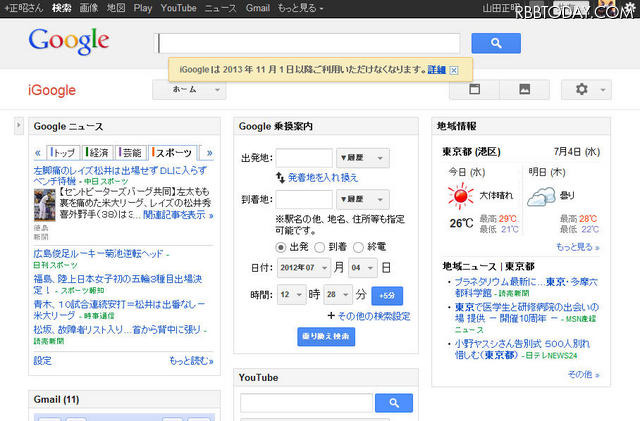Go to previous news tabs arrow
The height and width of the screenshot is (421, 640).
[38, 153]
